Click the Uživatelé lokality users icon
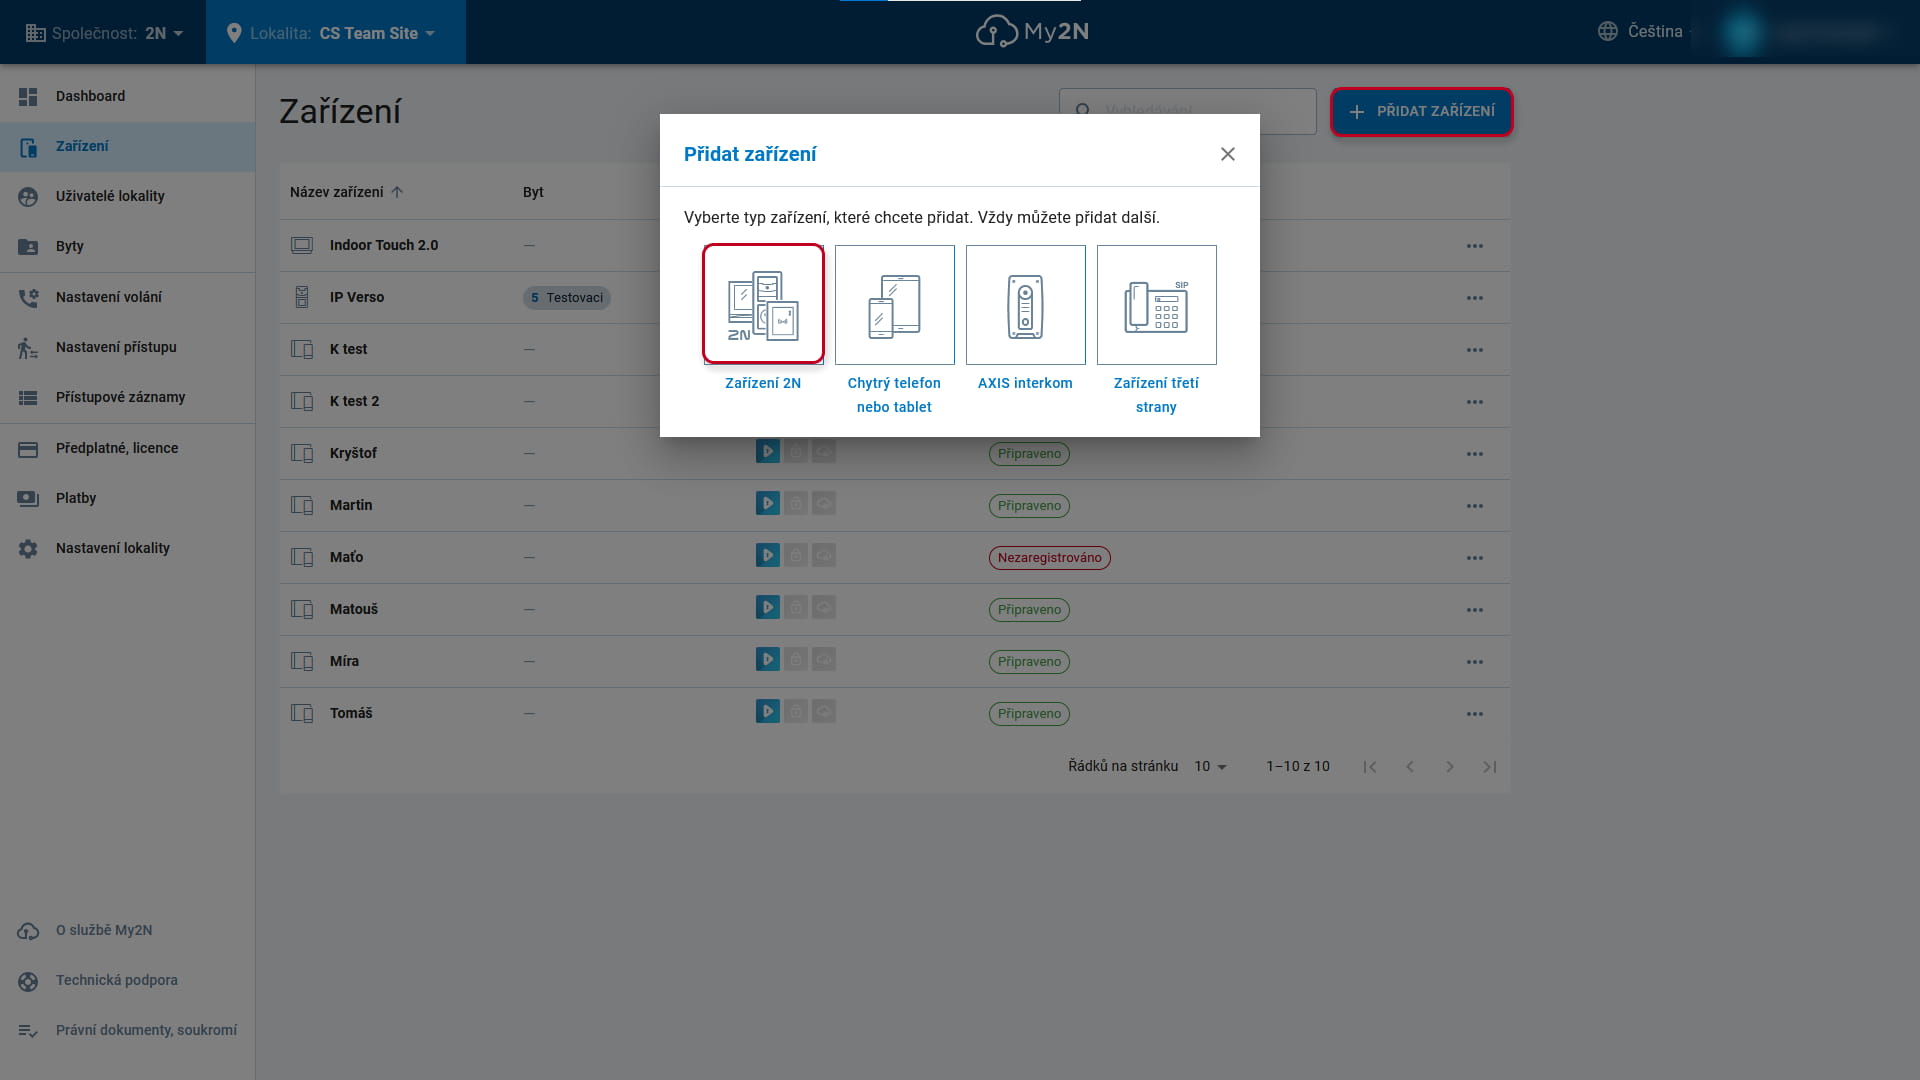Screen dimensions: 1920x1080 coord(28,197)
